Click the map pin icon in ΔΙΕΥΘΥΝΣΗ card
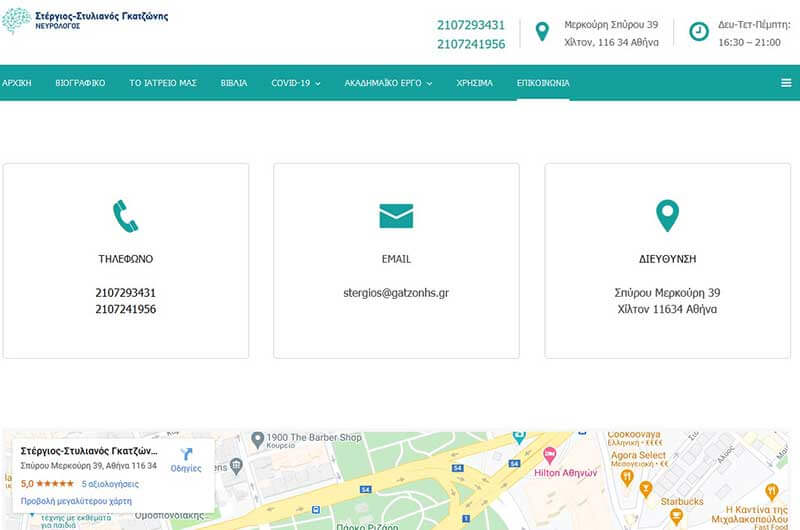The height and width of the screenshot is (530, 800). (667, 215)
